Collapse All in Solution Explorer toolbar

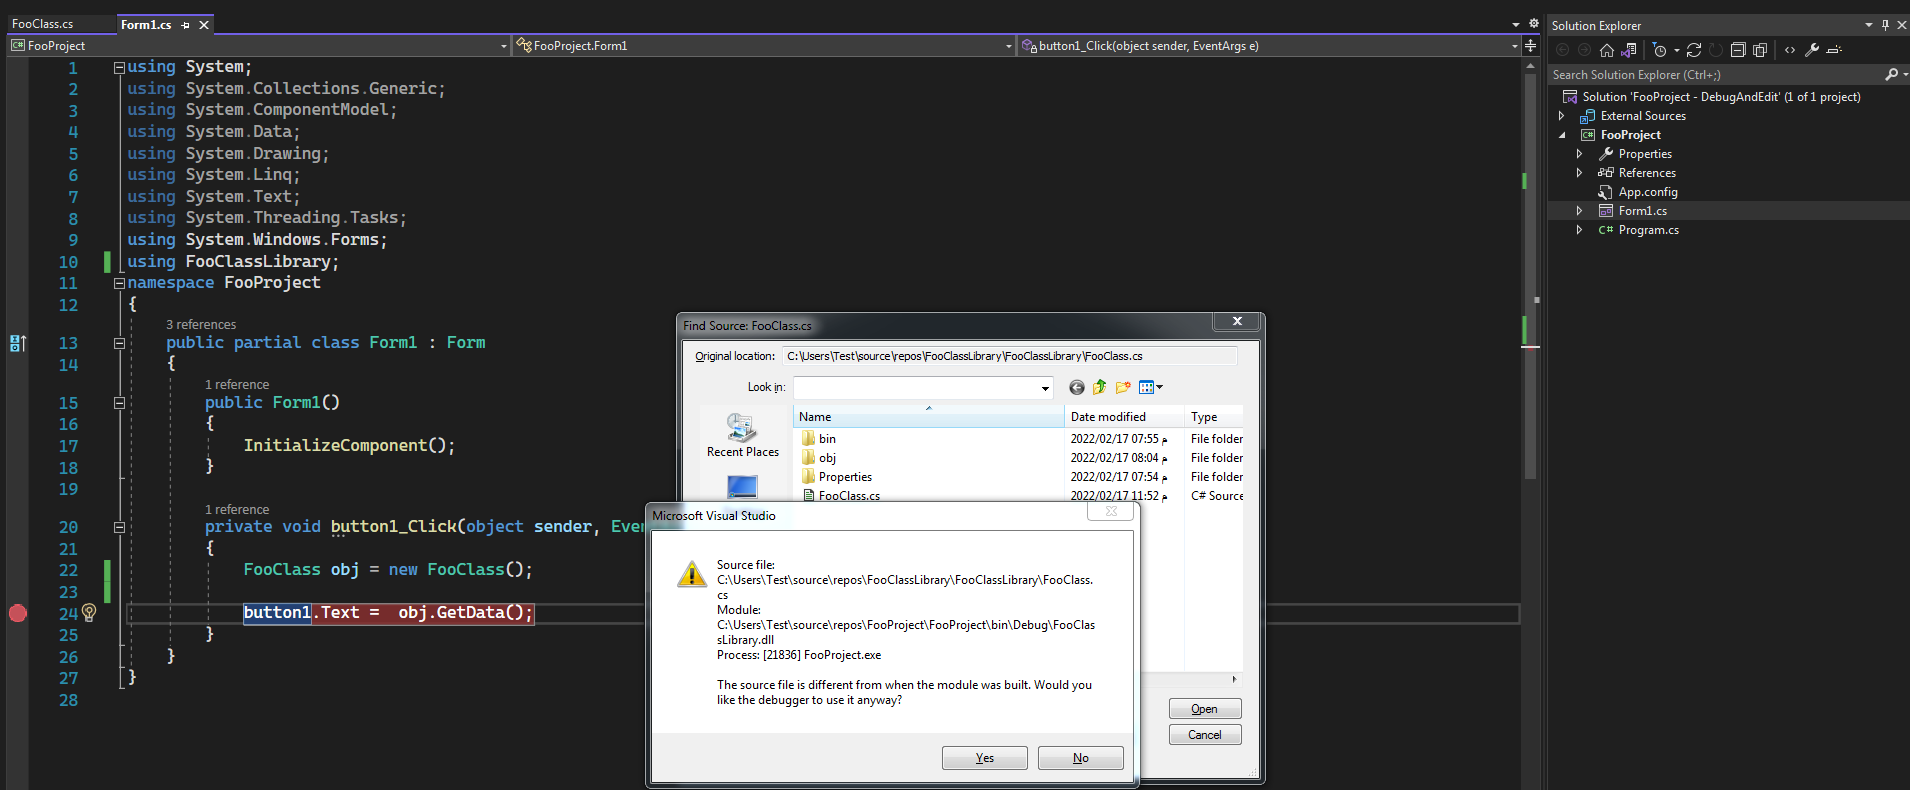coord(1738,50)
